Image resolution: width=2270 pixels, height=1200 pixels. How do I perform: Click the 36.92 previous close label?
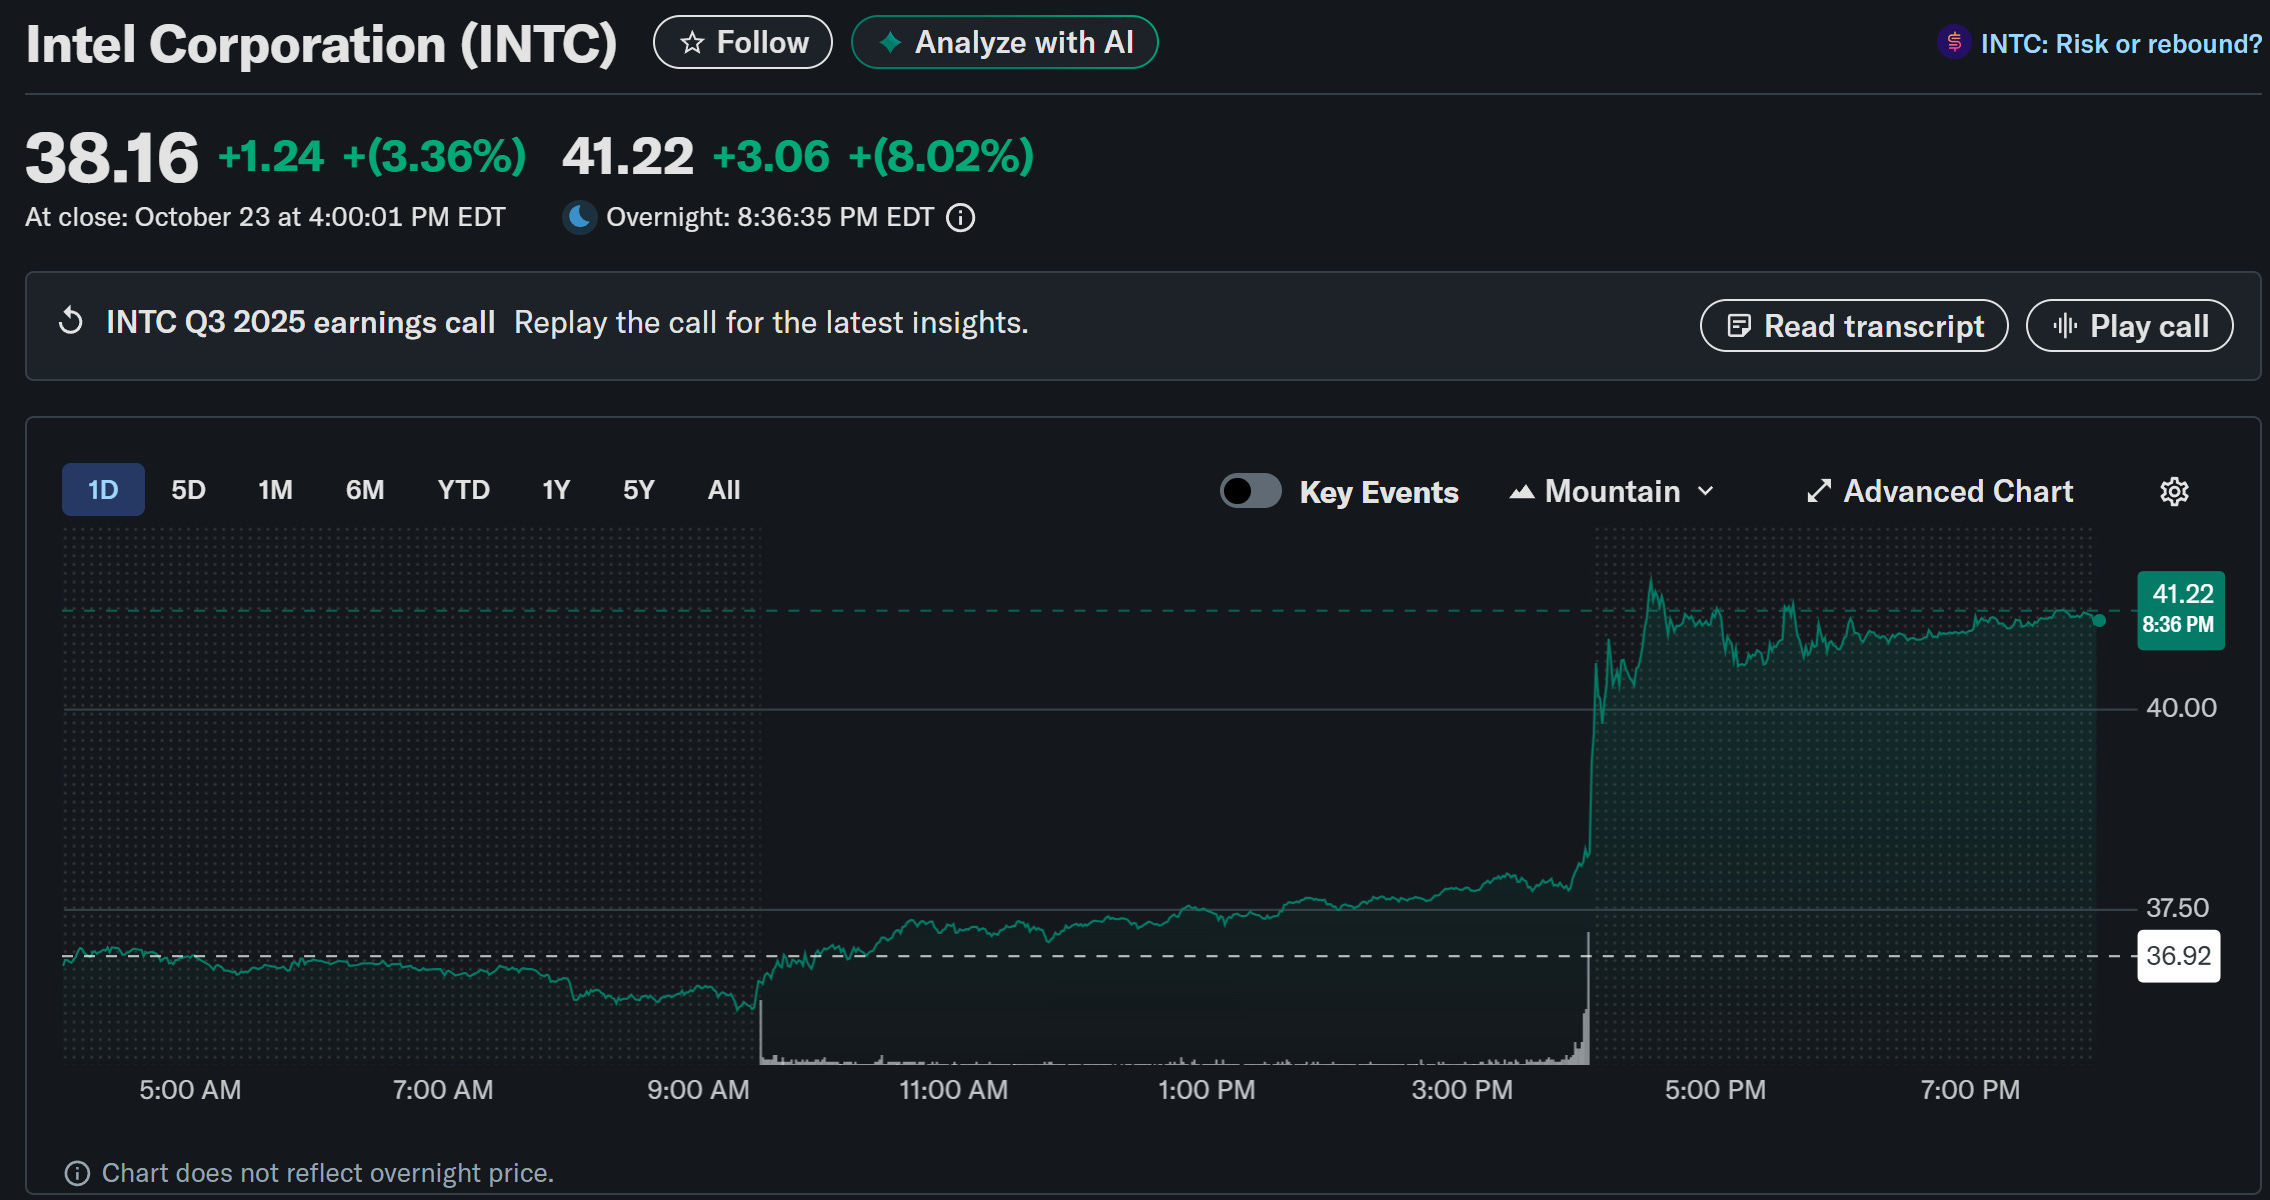pyautogui.click(x=2178, y=956)
